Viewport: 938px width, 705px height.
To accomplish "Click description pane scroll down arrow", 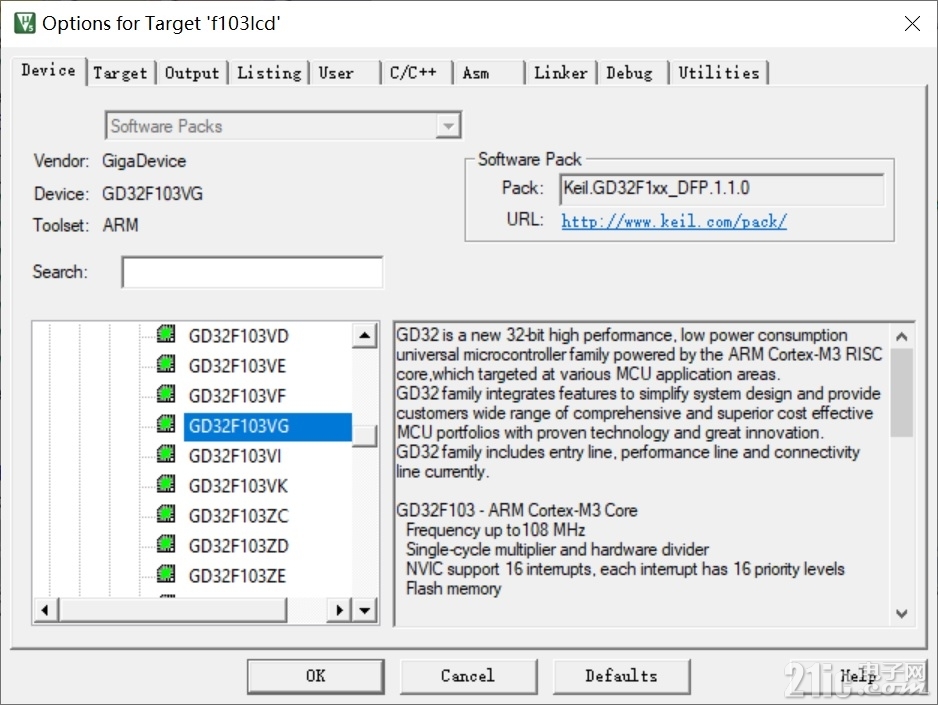I will pyautogui.click(x=902, y=613).
